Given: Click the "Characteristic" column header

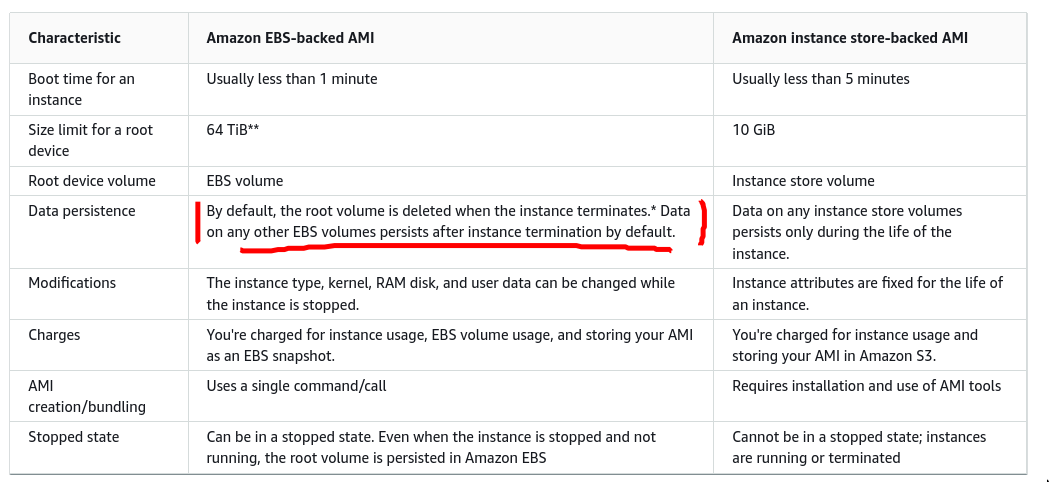Looking at the screenshot, I should coord(74,38).
